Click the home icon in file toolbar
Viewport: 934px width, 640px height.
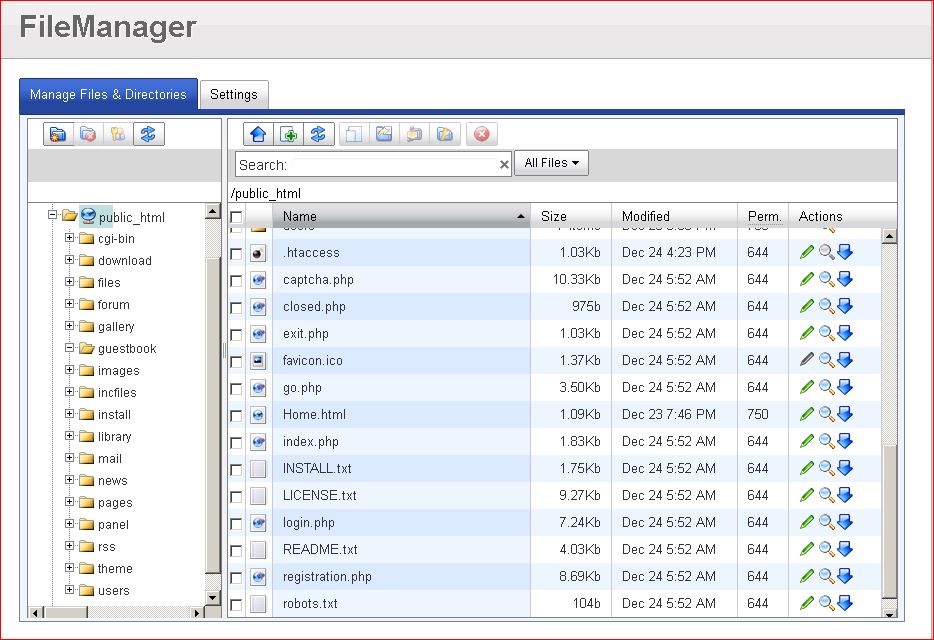(x=258, y=134)
